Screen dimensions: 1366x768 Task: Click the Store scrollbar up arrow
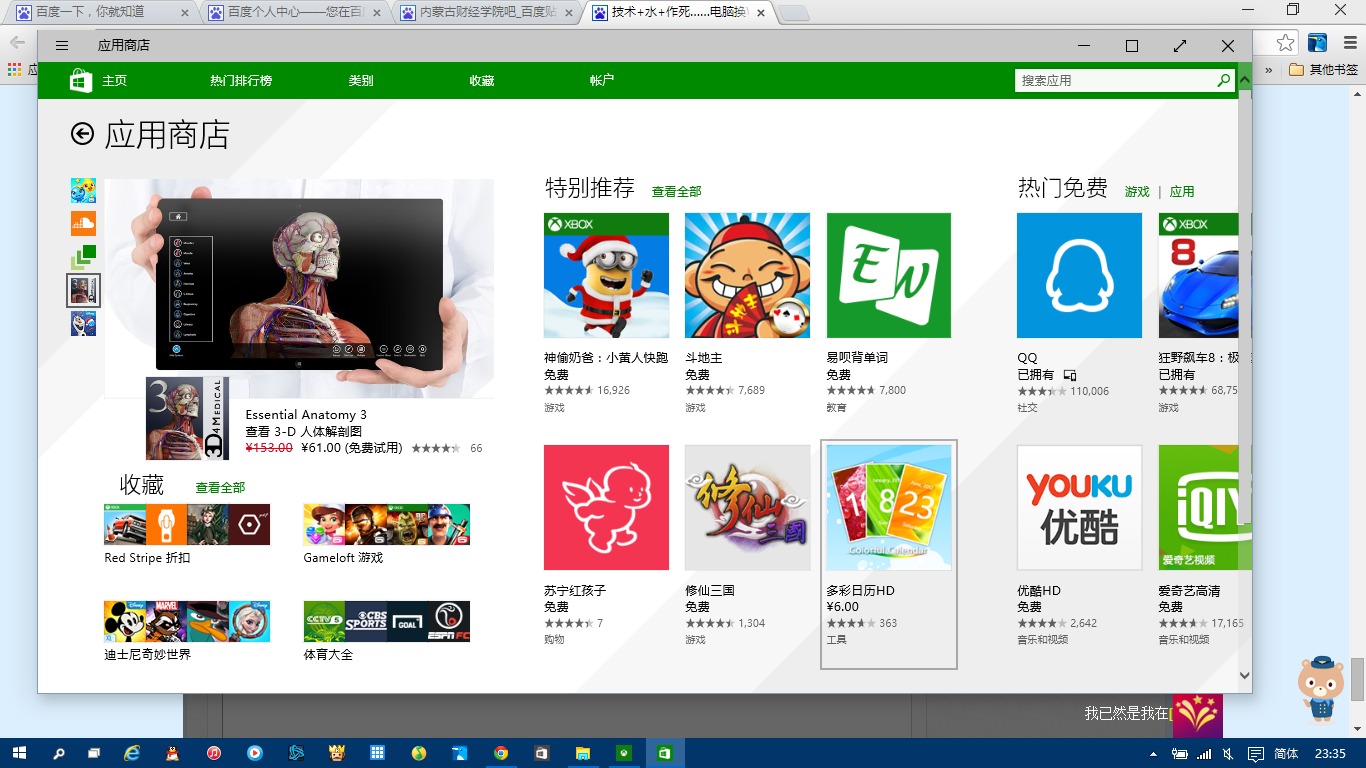(x=1245, y=79)
